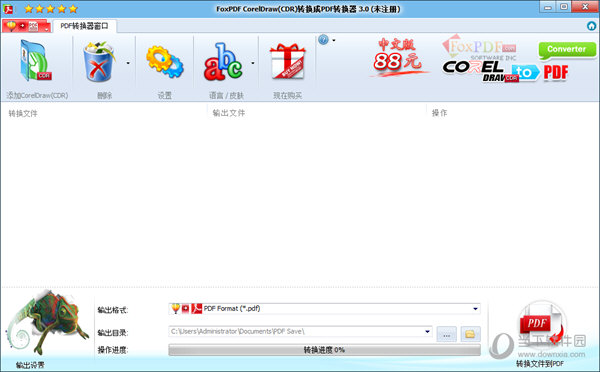This screenshot has height=372, width=600.
Task: Open the output format PDF Format dropdown
Action: (x=324, y=308)
